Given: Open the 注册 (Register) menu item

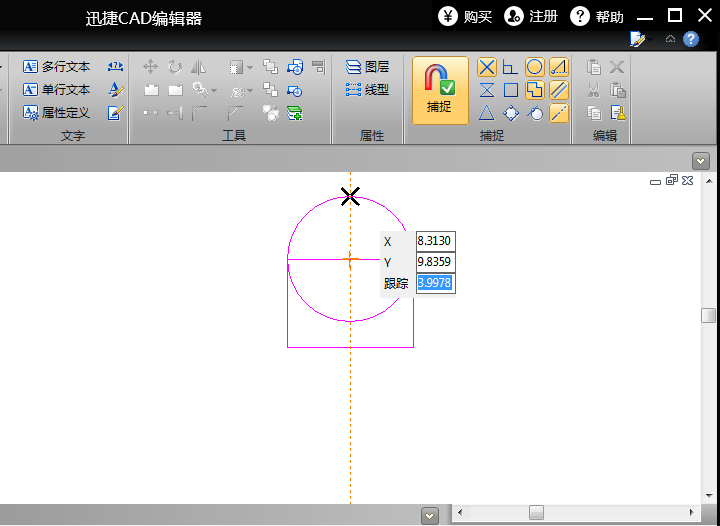Looking at the screenshot, I should point(531,16).
